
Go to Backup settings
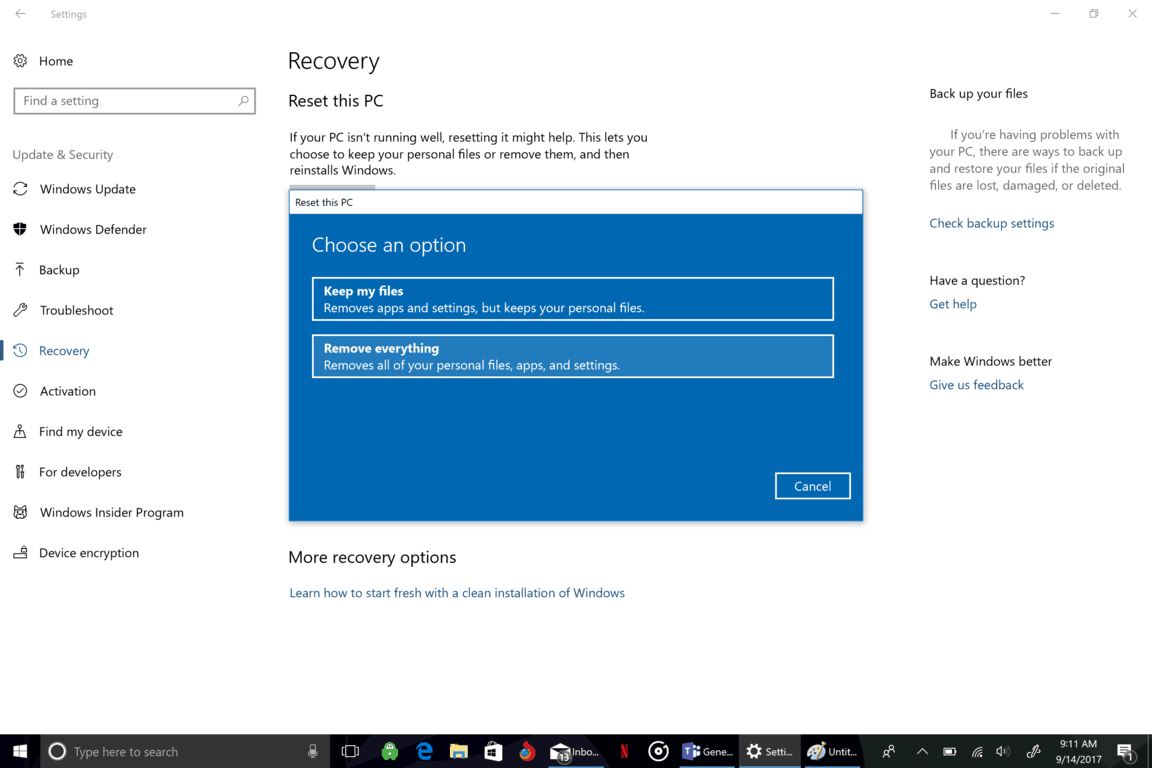click(59, 270)
